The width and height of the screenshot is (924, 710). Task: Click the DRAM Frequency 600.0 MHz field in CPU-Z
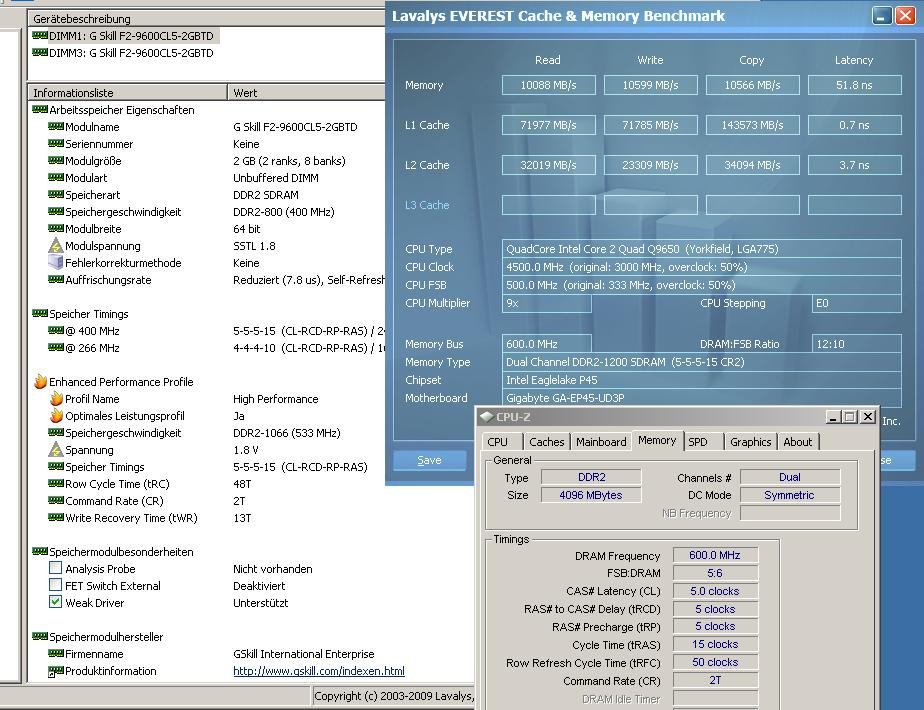coord(715,555)
